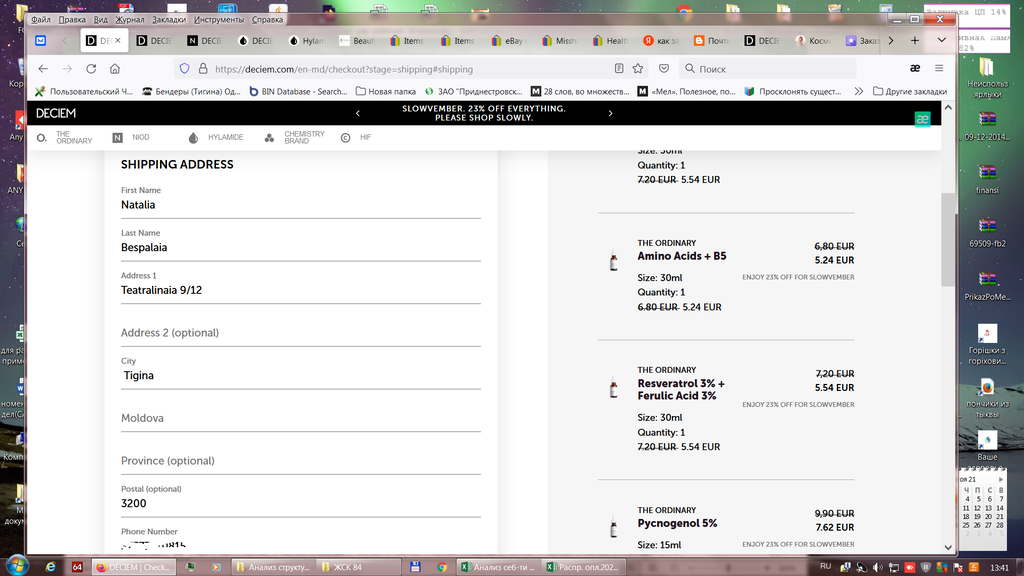Click the green ae badge in banner

point(922,119)
